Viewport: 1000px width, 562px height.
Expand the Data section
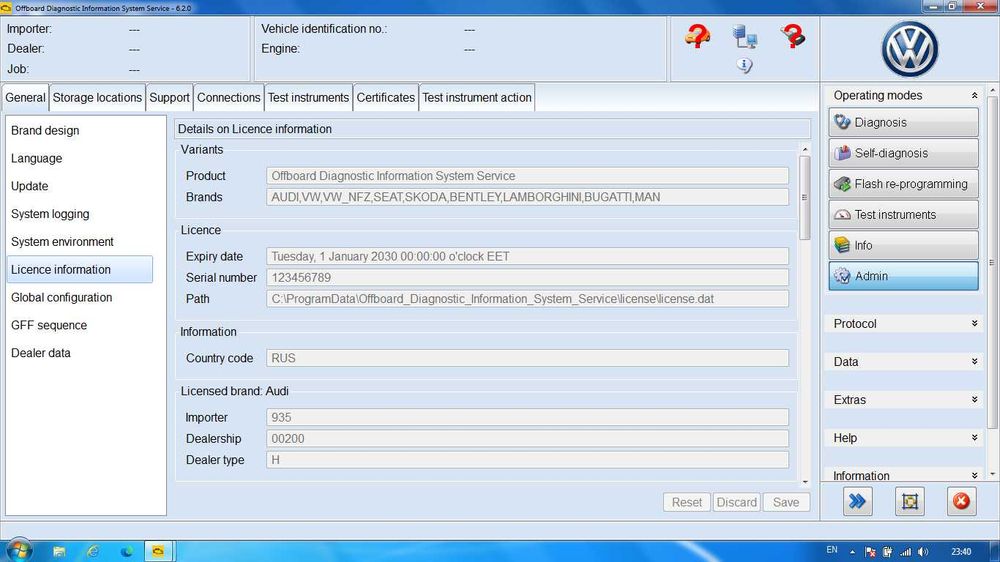coord(974,362)
